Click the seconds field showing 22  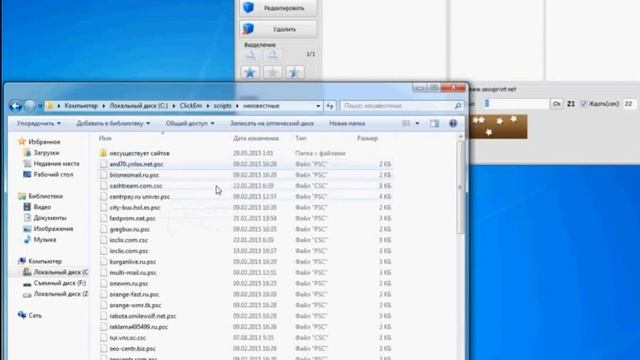[630, 104]
